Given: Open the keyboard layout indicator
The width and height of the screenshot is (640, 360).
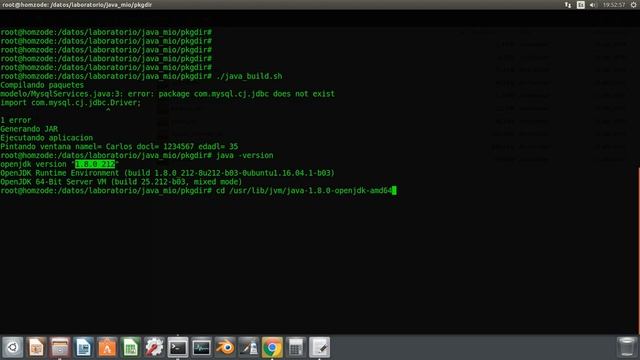Looking at the screenshot, I should pos(580,5).
